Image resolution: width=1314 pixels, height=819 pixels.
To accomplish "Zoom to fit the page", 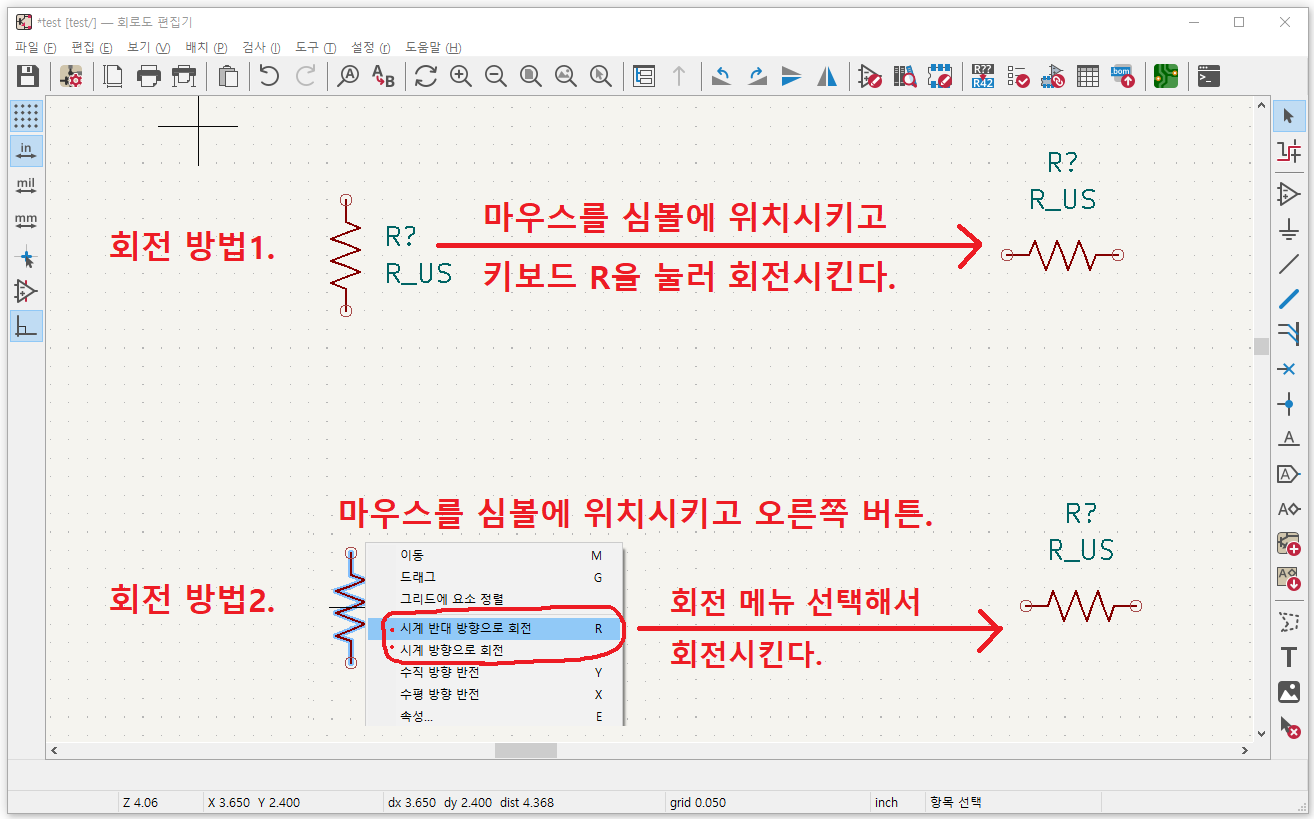I will coord(530,76).
